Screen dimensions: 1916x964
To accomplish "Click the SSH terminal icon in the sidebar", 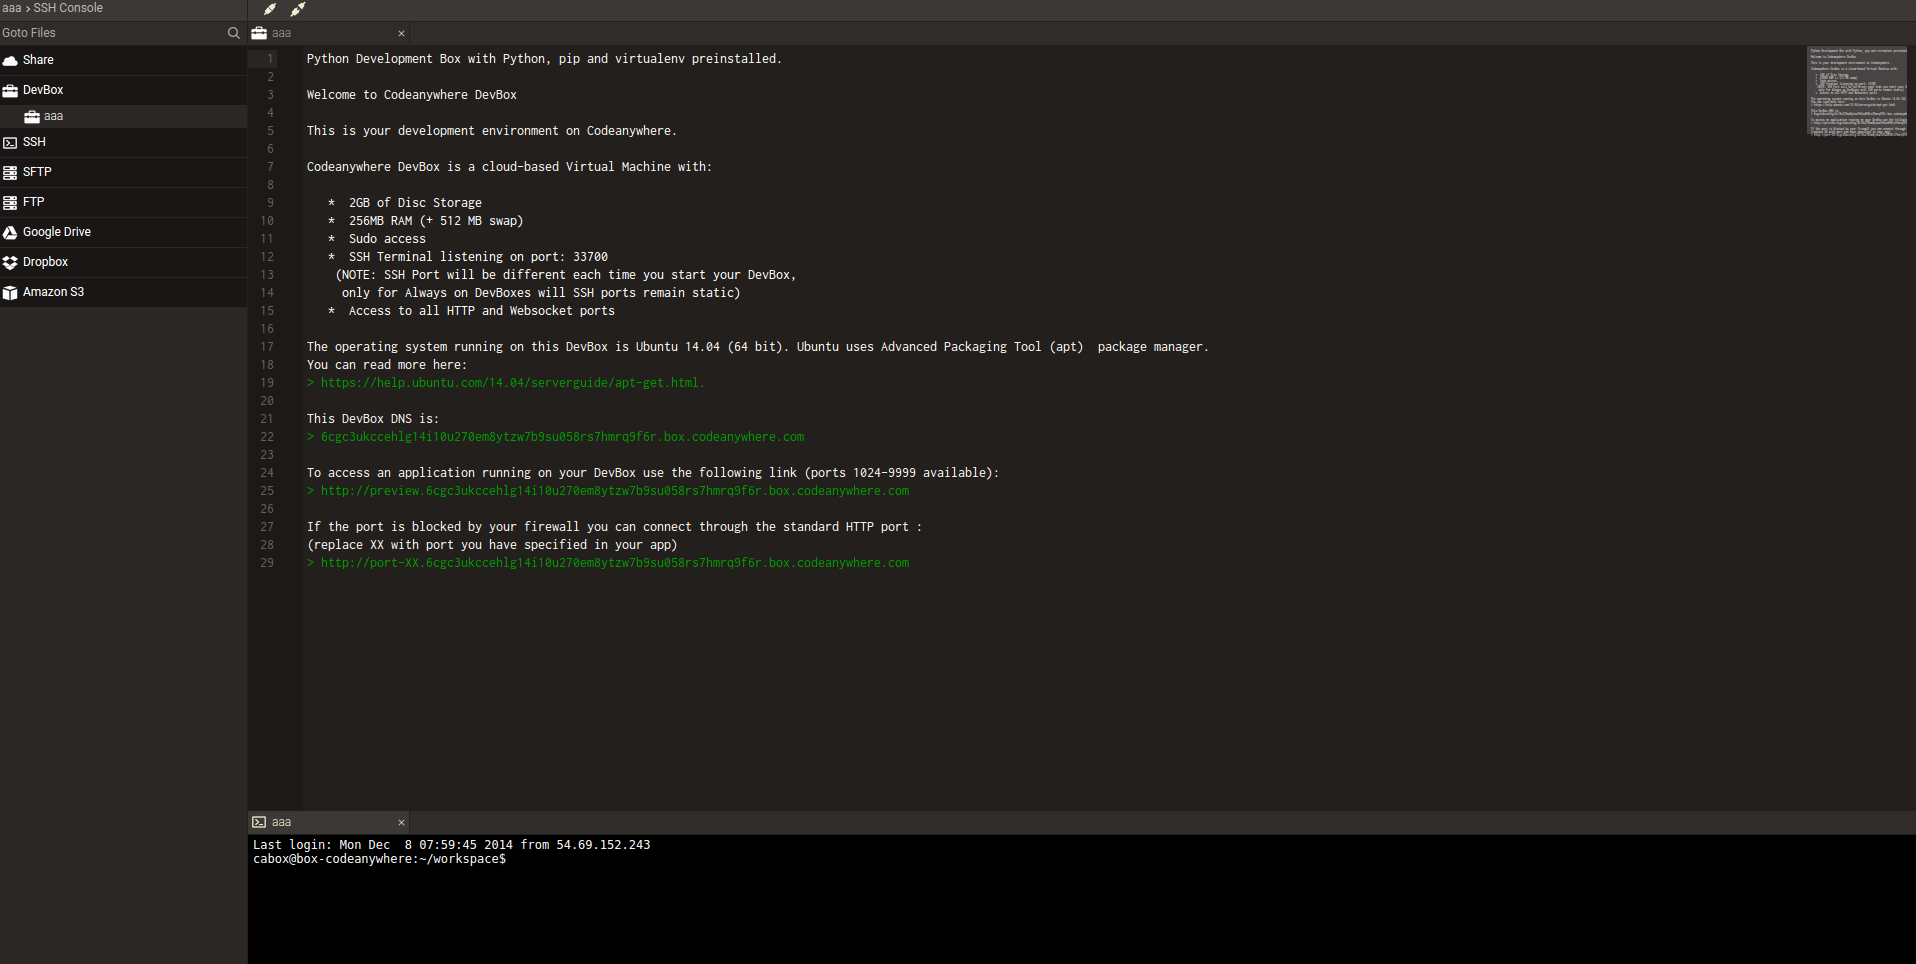I will 10,143.
